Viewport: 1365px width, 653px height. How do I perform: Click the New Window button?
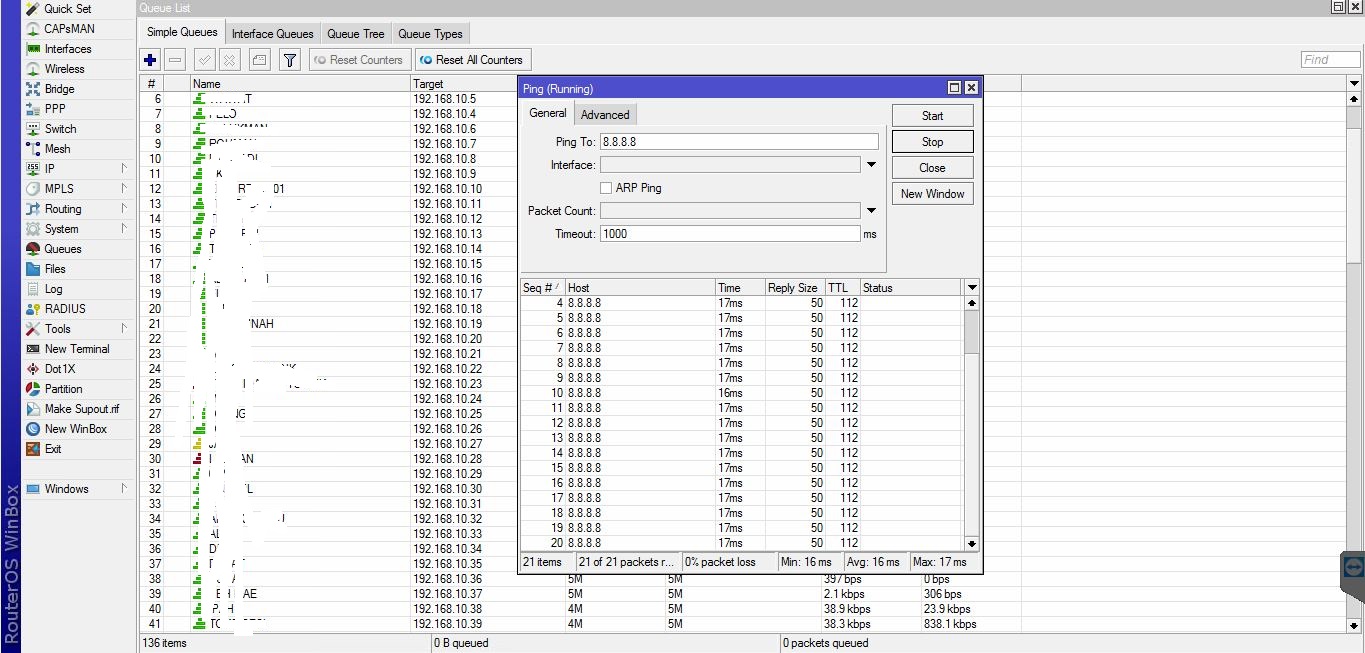point(932,194)
